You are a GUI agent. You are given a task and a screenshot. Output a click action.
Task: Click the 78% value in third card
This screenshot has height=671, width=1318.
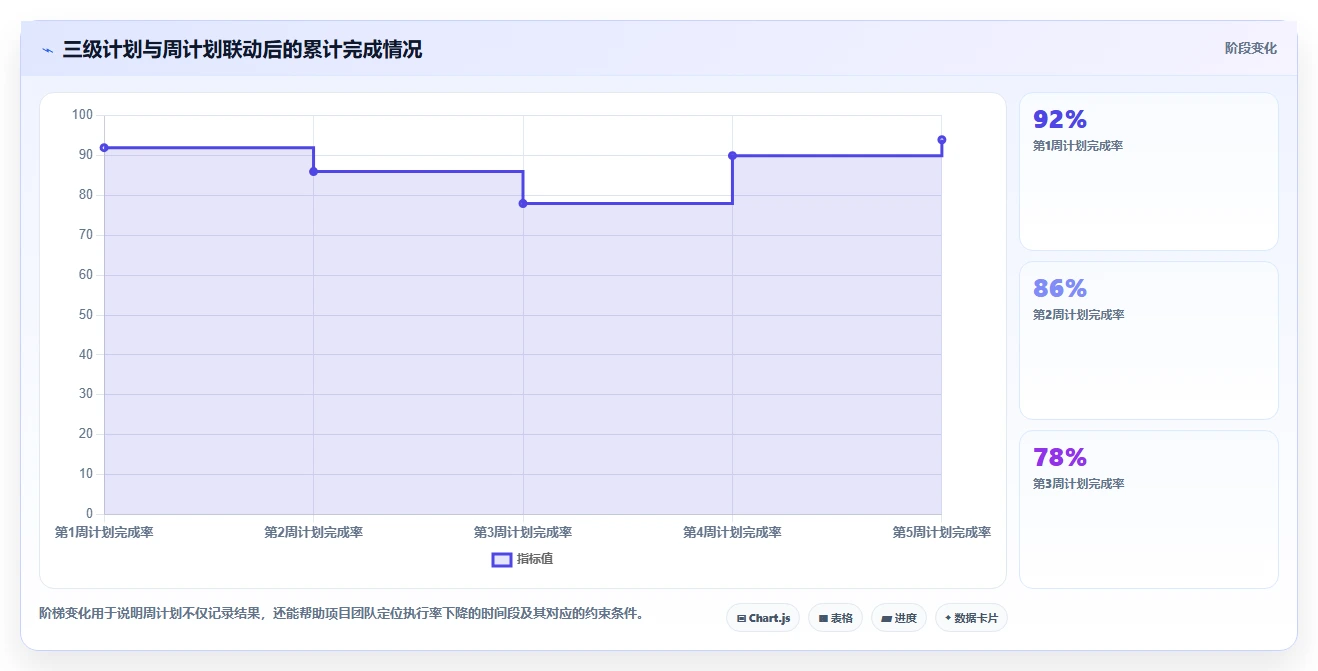tap(1060, 458)
